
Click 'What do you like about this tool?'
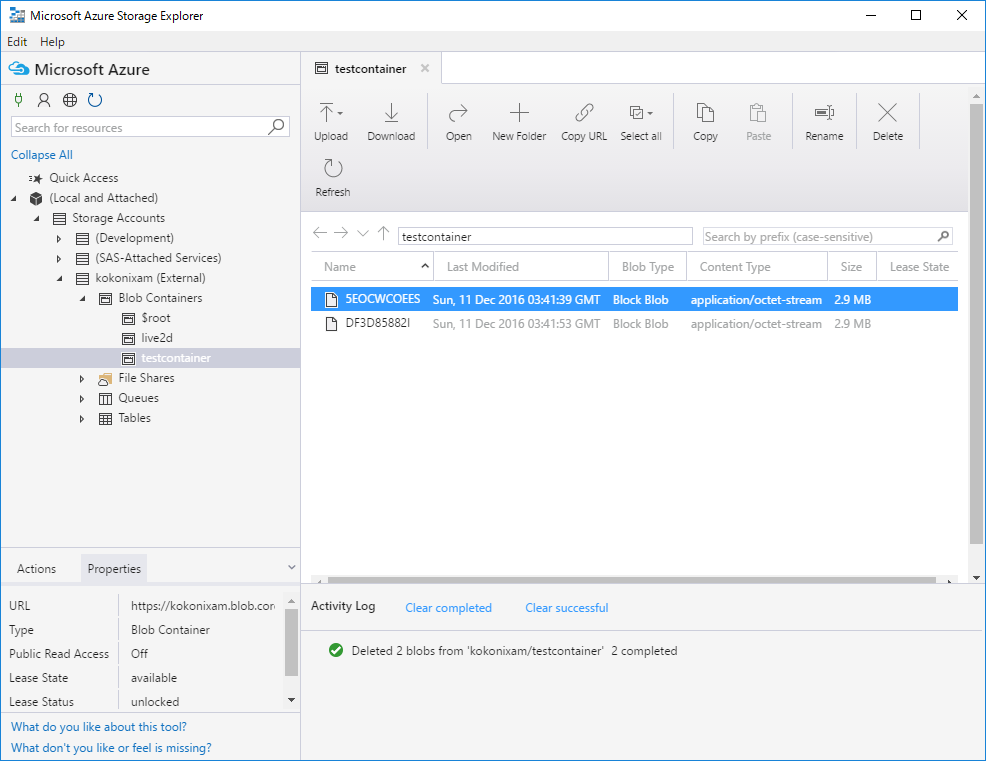(x=99, y=726)
